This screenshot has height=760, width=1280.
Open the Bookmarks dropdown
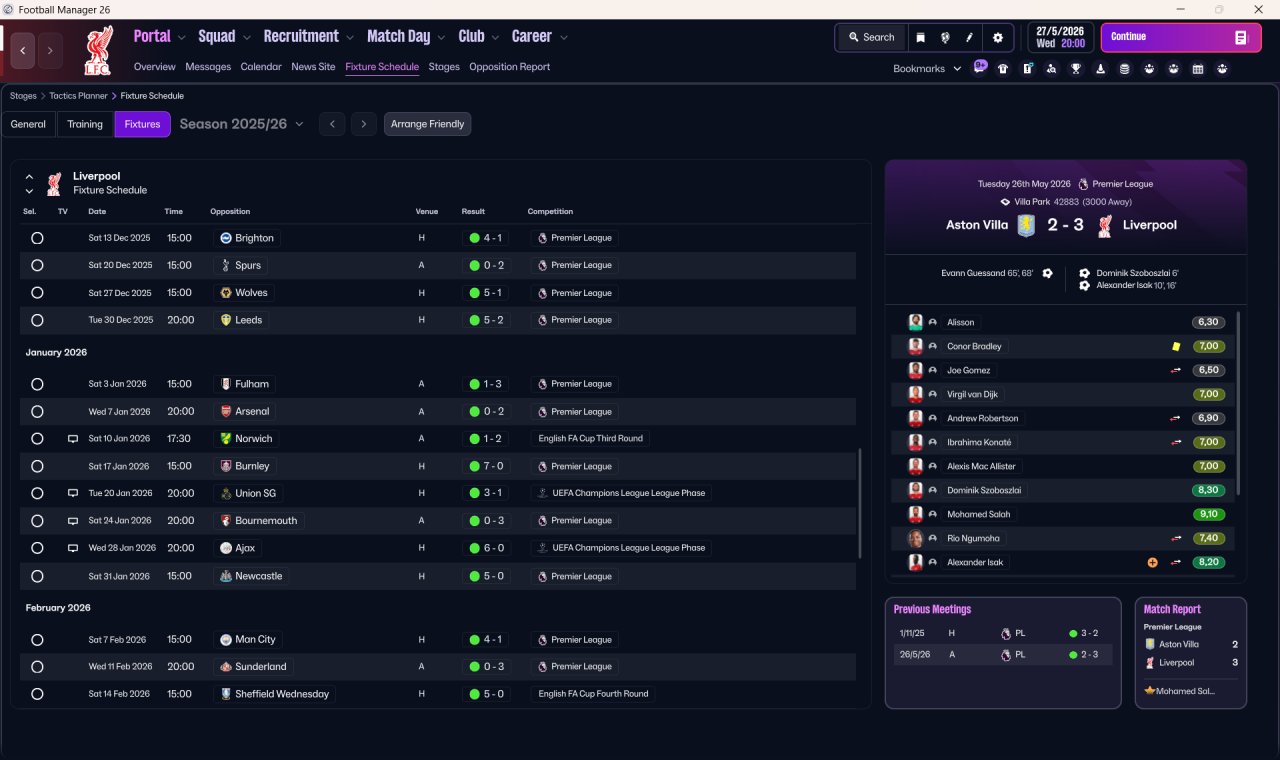point(927,69)
